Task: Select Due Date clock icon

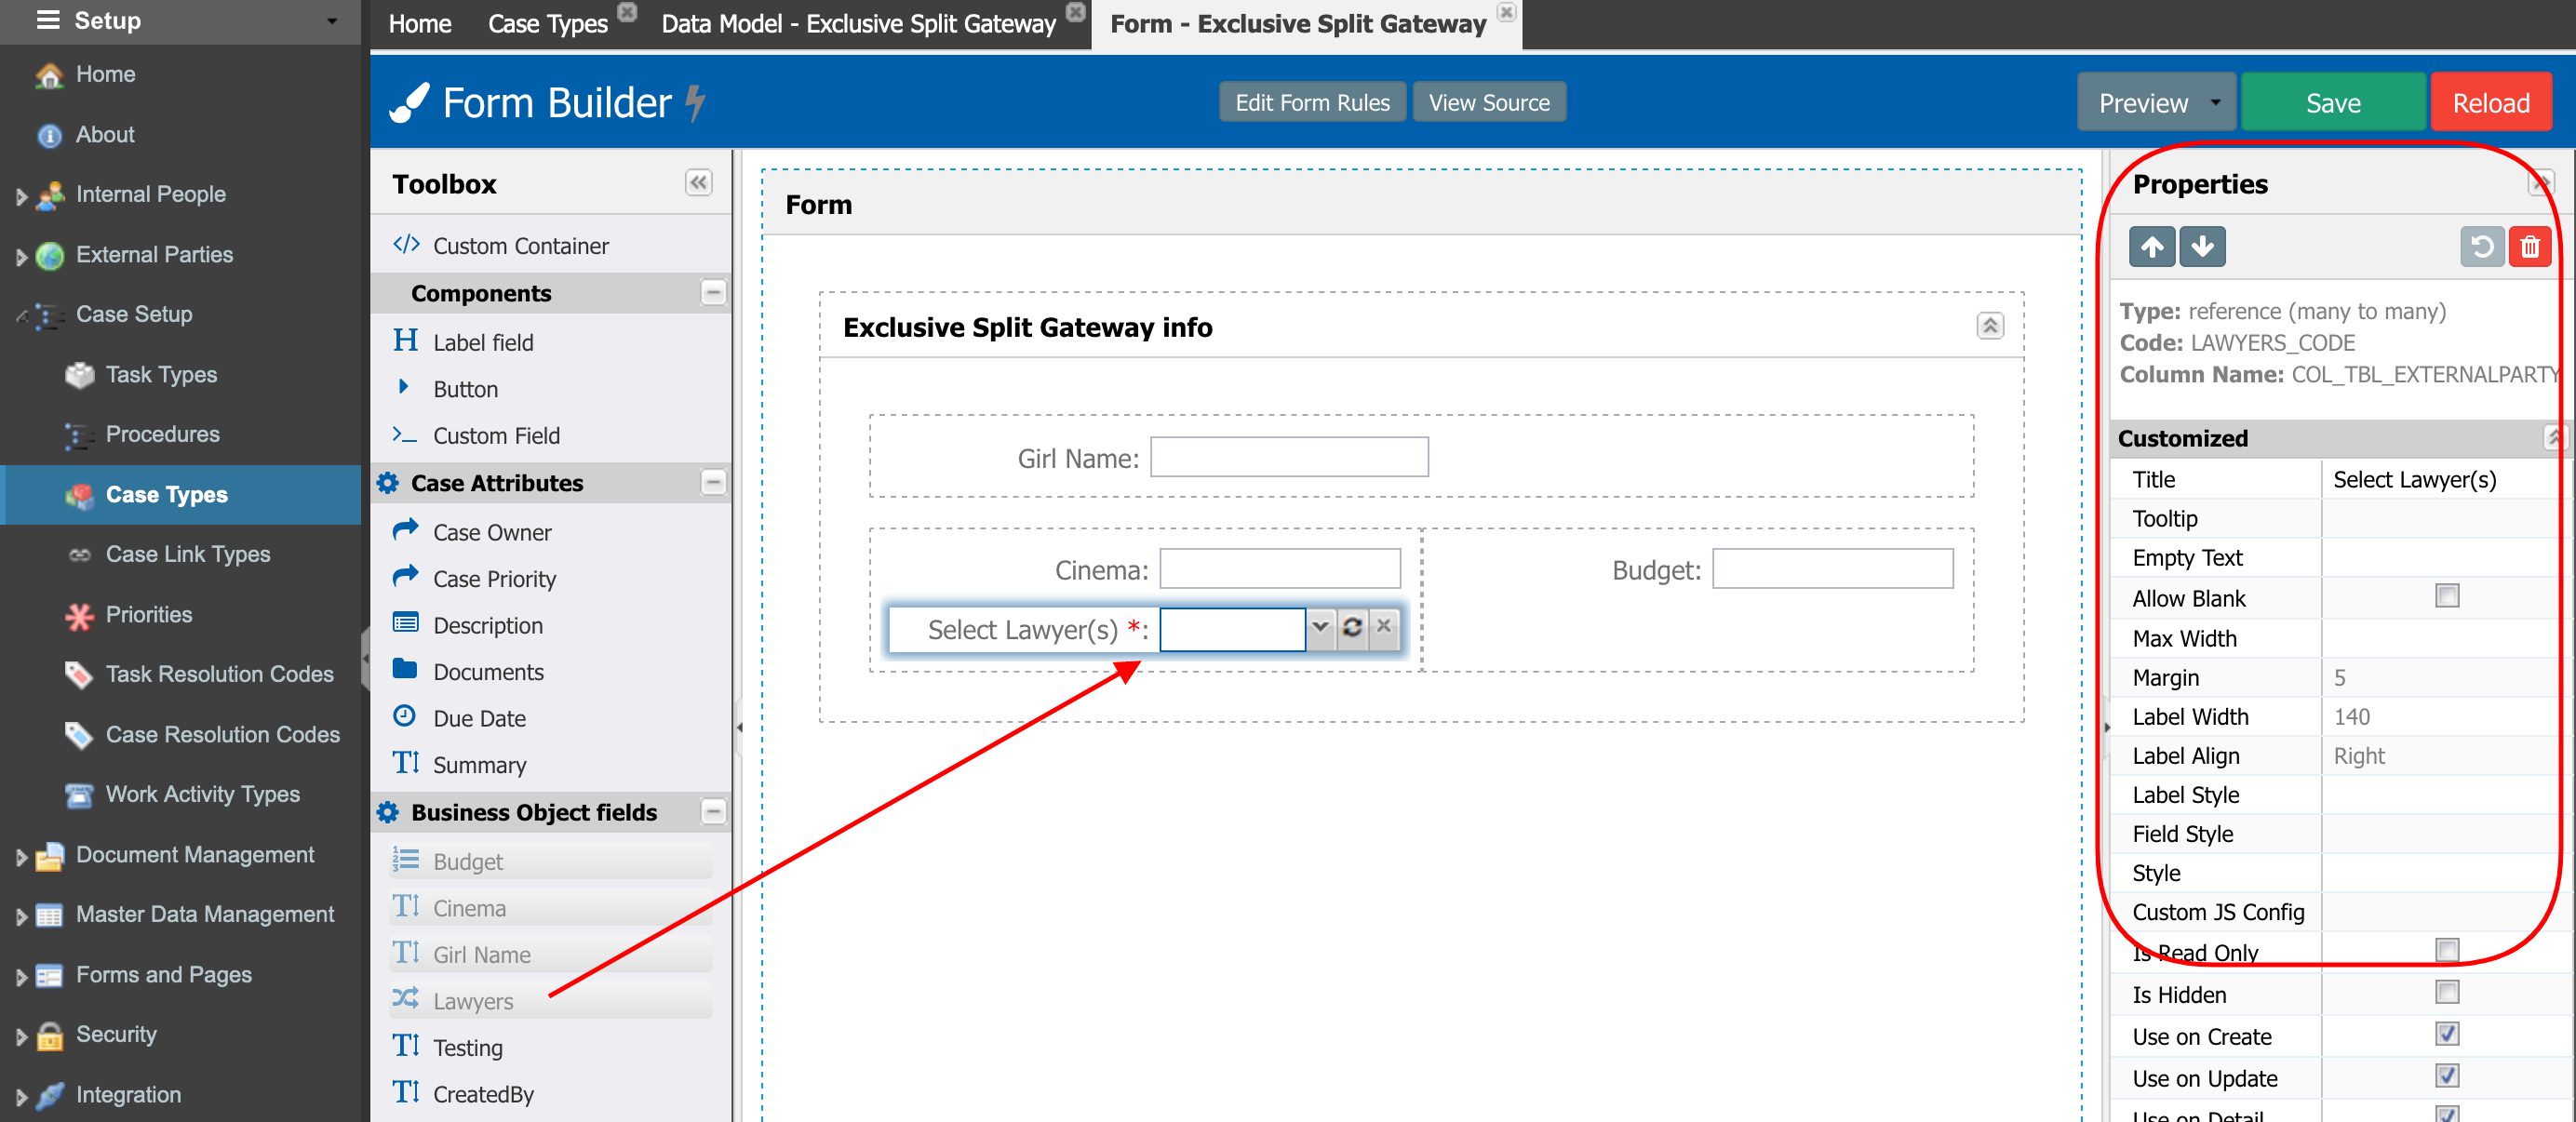Action: [405, 717]
